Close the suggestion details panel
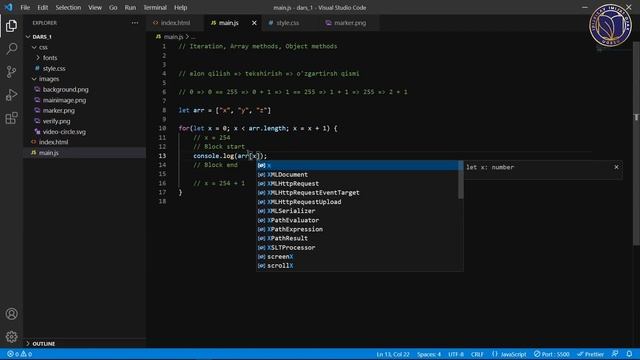This screenshot has width=640, height=360. tap(616, 167)
